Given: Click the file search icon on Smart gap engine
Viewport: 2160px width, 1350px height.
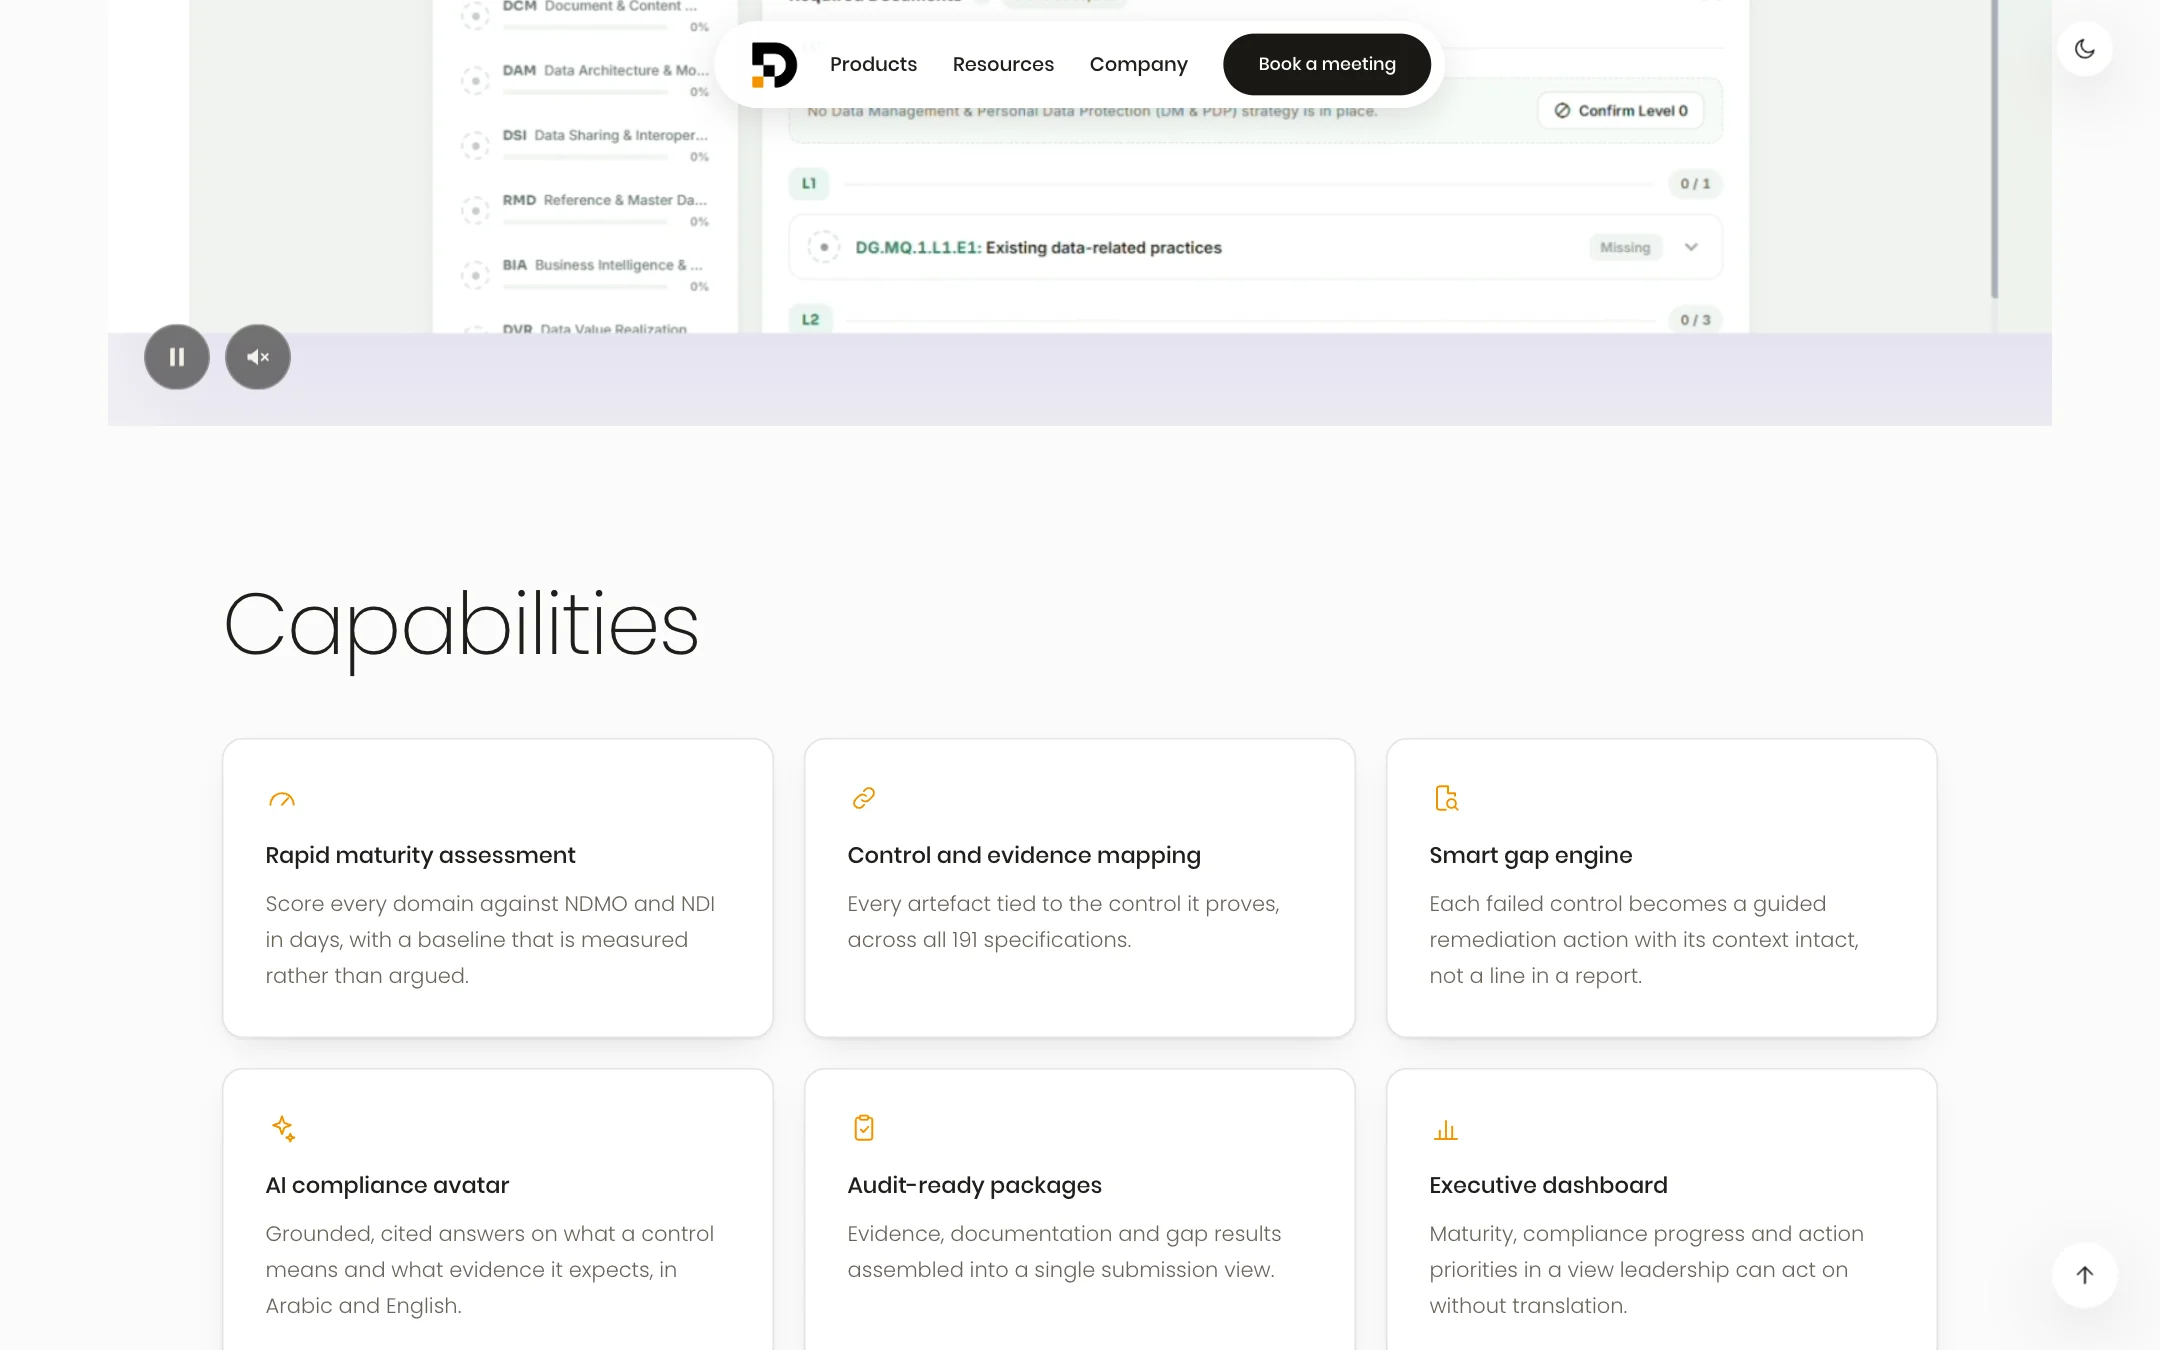Looking at the screenshot, I should (x=1446, y=798).
